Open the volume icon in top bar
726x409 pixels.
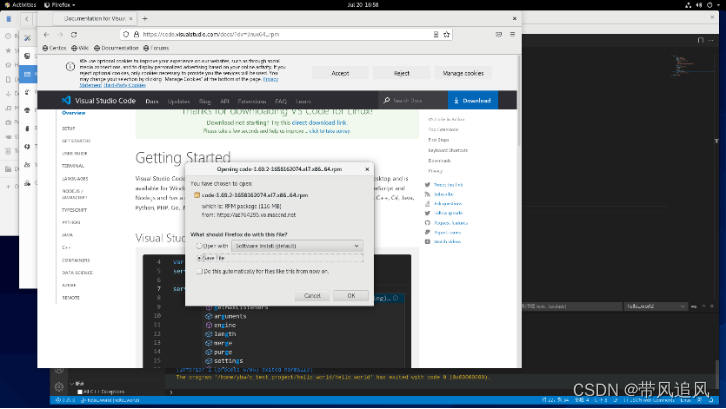(699, 5)
